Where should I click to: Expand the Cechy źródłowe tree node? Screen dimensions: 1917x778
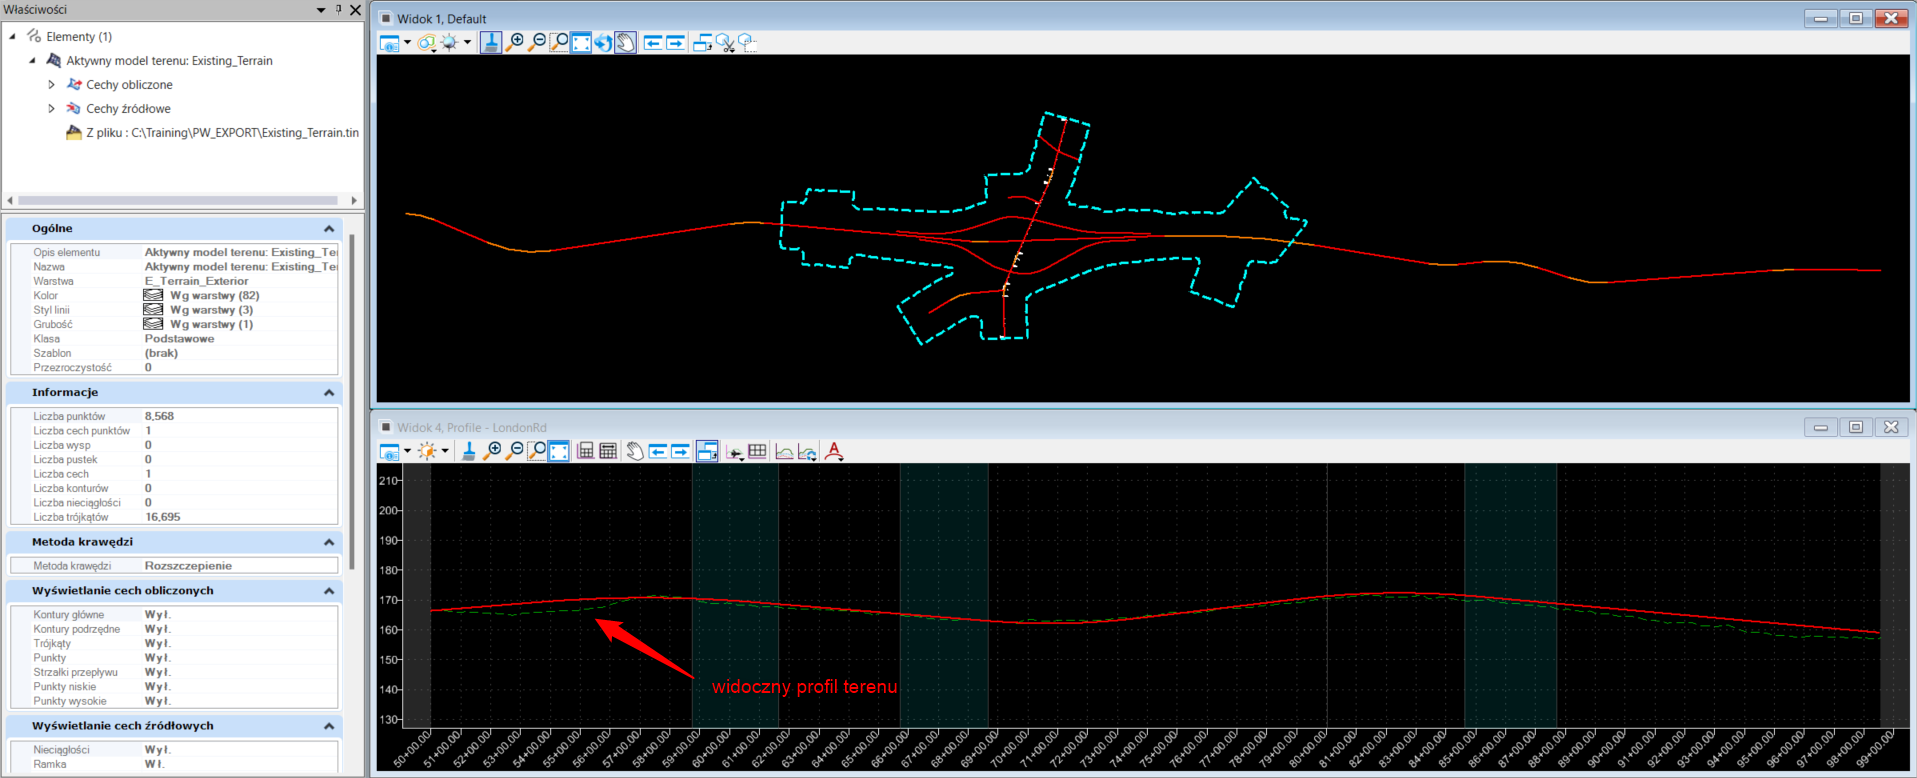pos(52,109)
